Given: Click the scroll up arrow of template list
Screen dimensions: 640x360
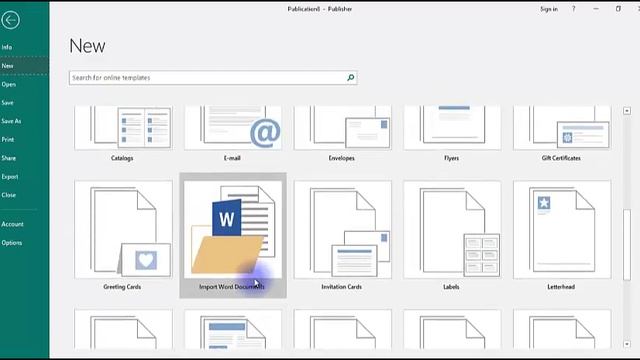Looking at the screenshot, I should point(627,111).
